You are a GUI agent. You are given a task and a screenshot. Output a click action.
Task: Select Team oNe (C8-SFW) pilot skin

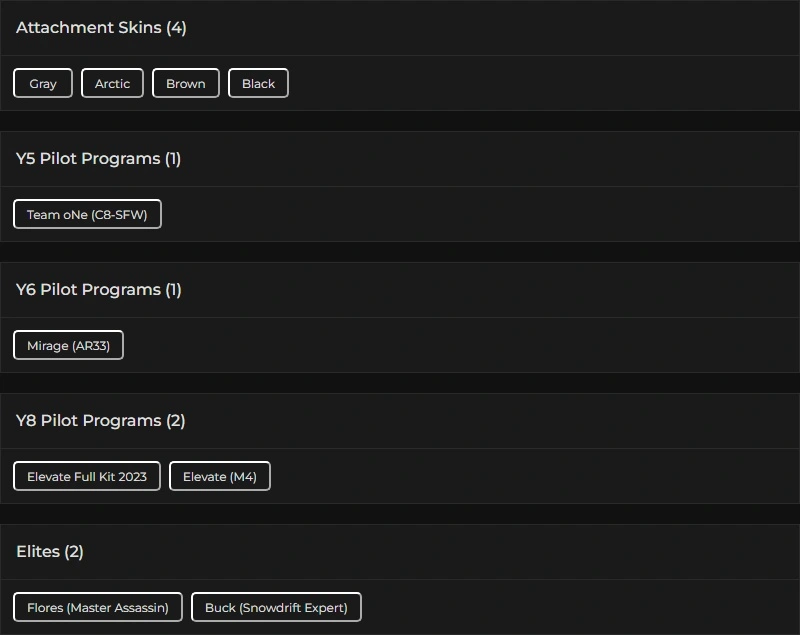(87, 215)
